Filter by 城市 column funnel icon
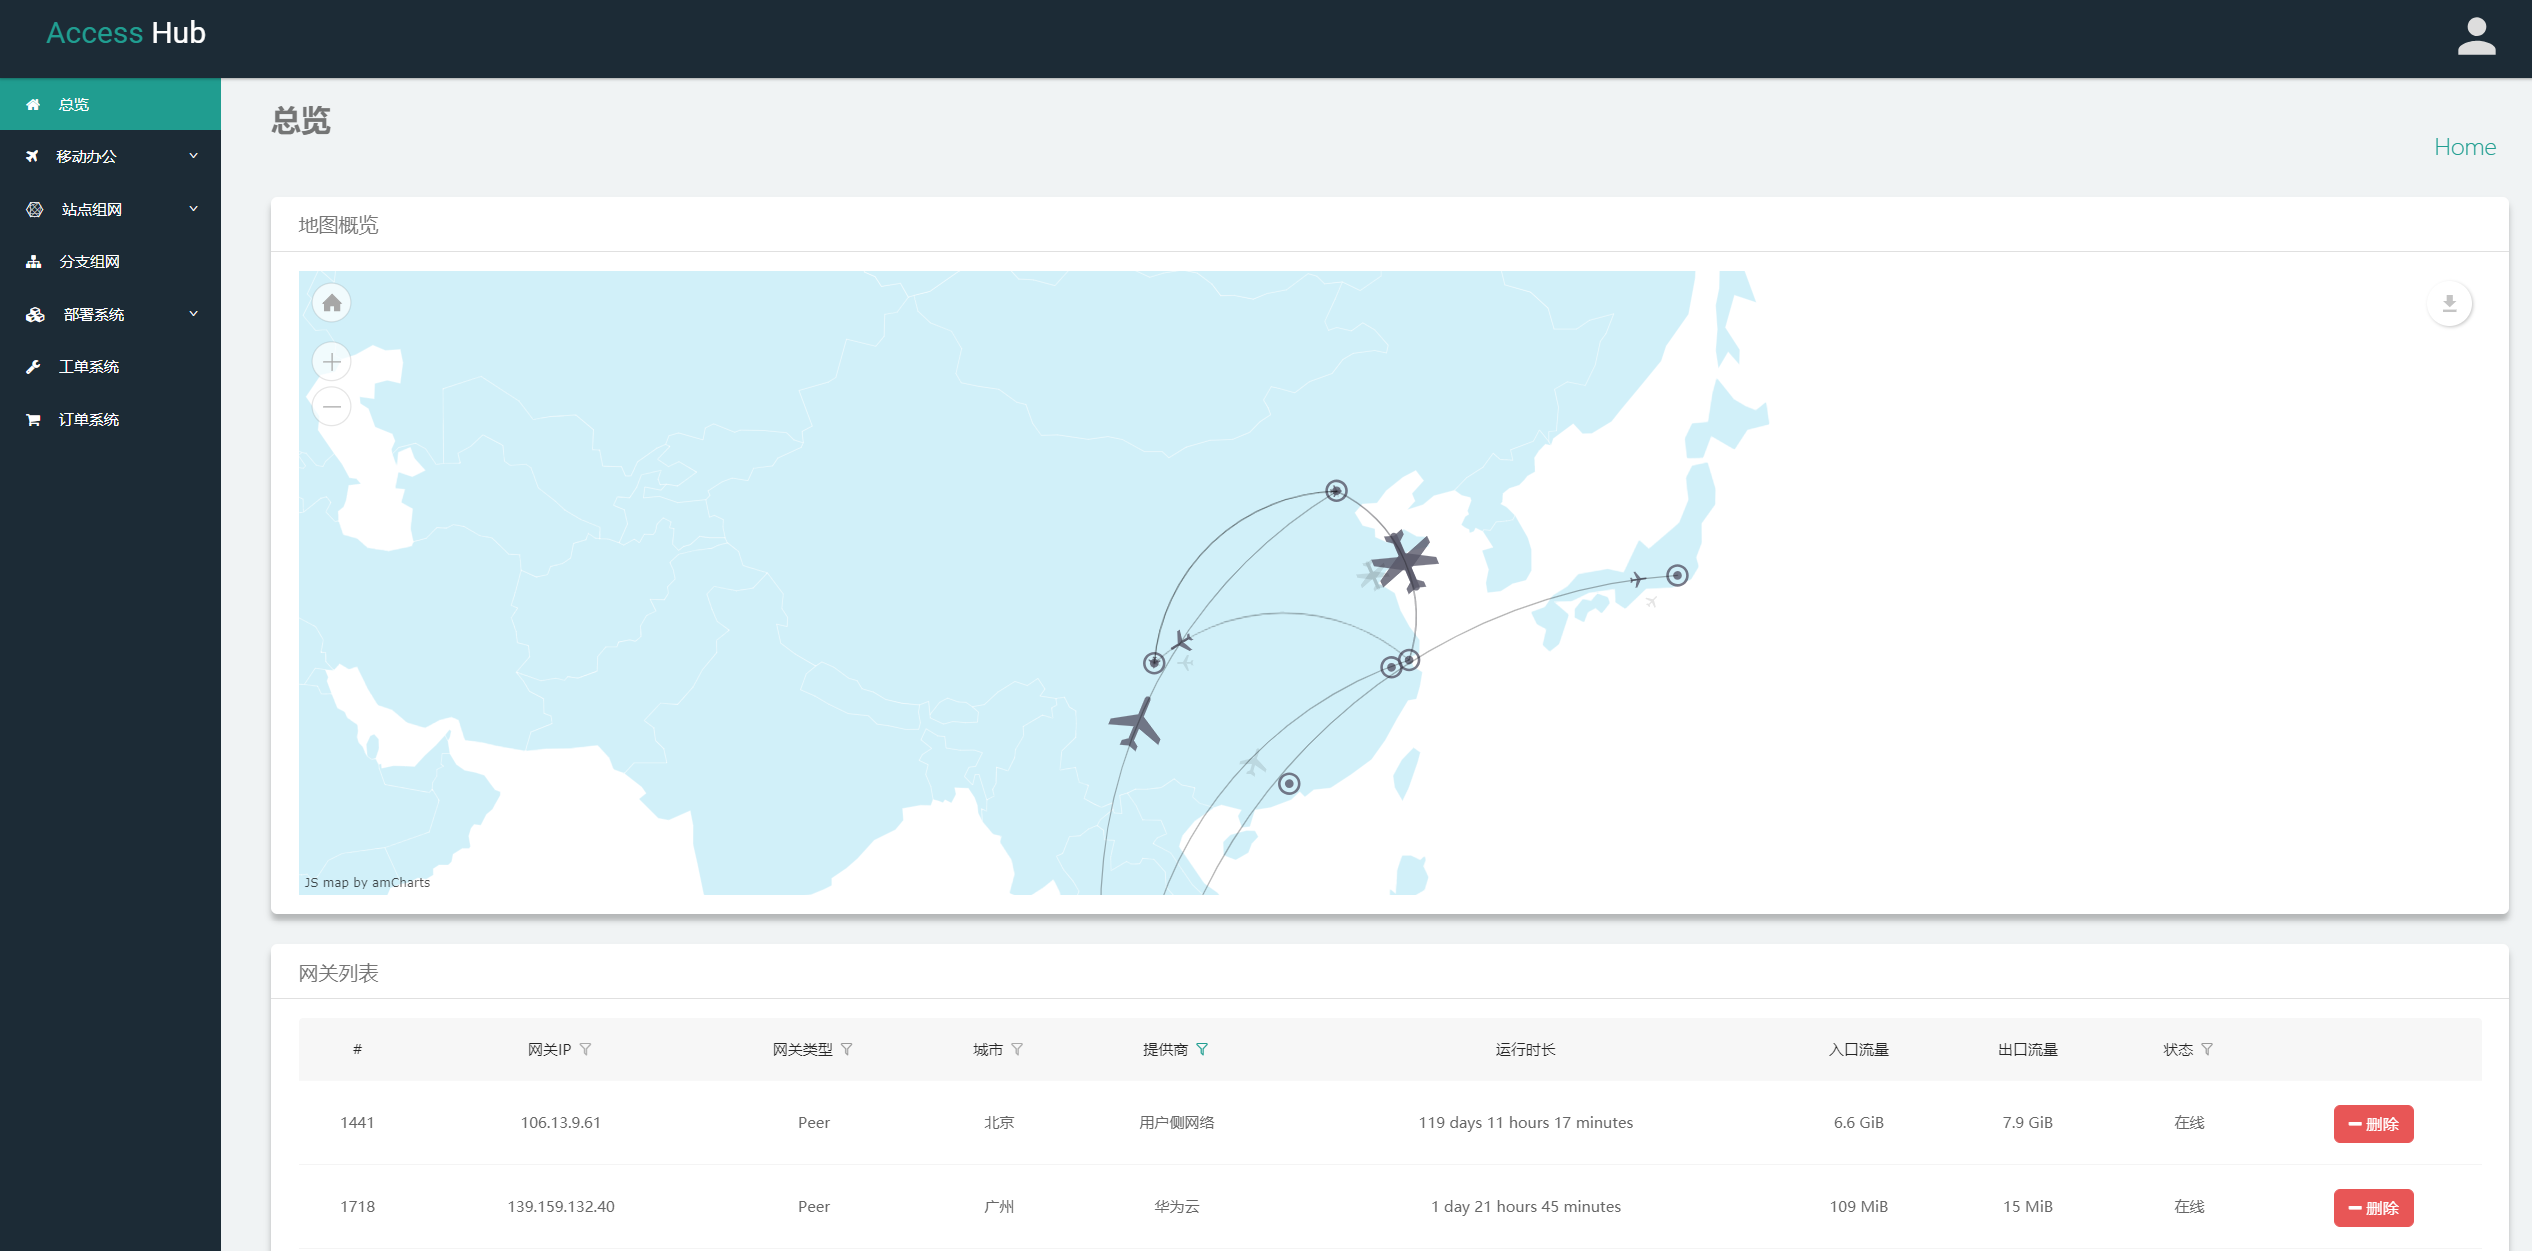Image resolution: width=2532 pixels, height=1251 pixels. 1017,1049
